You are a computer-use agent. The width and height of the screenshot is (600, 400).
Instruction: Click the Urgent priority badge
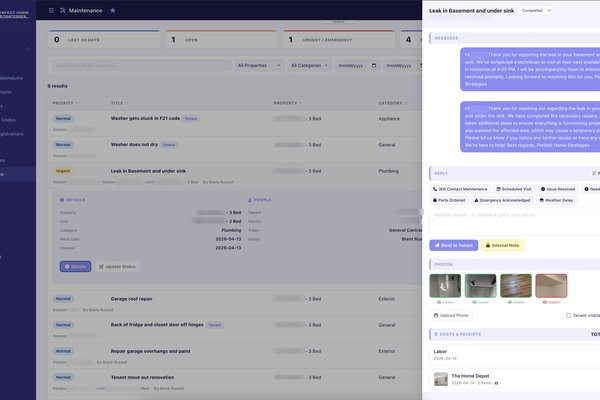click(x=63, y=171)
